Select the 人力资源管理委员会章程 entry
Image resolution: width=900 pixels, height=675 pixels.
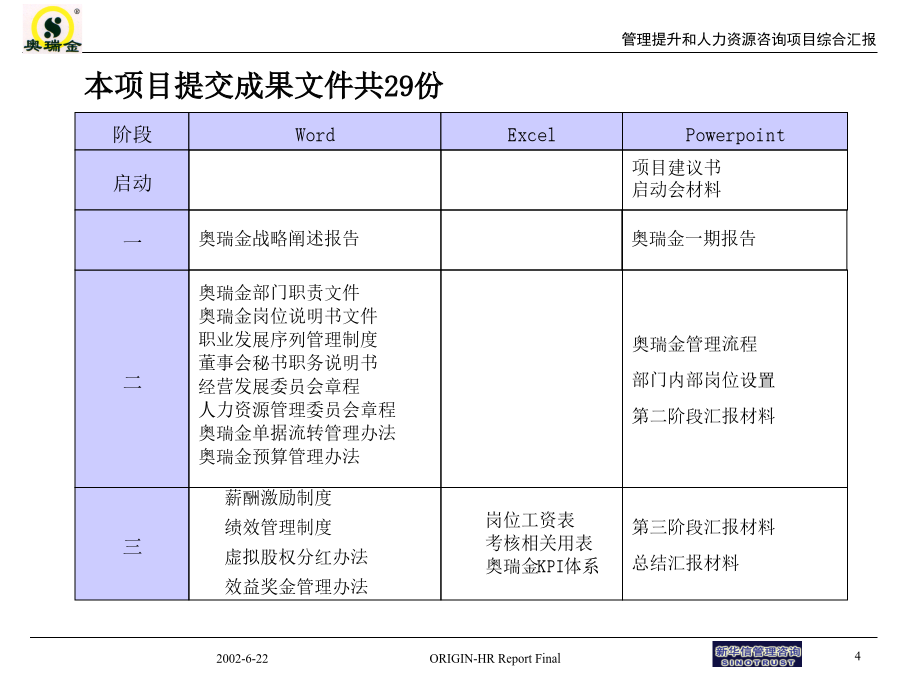pyautogui.click(x=297, y=410)
